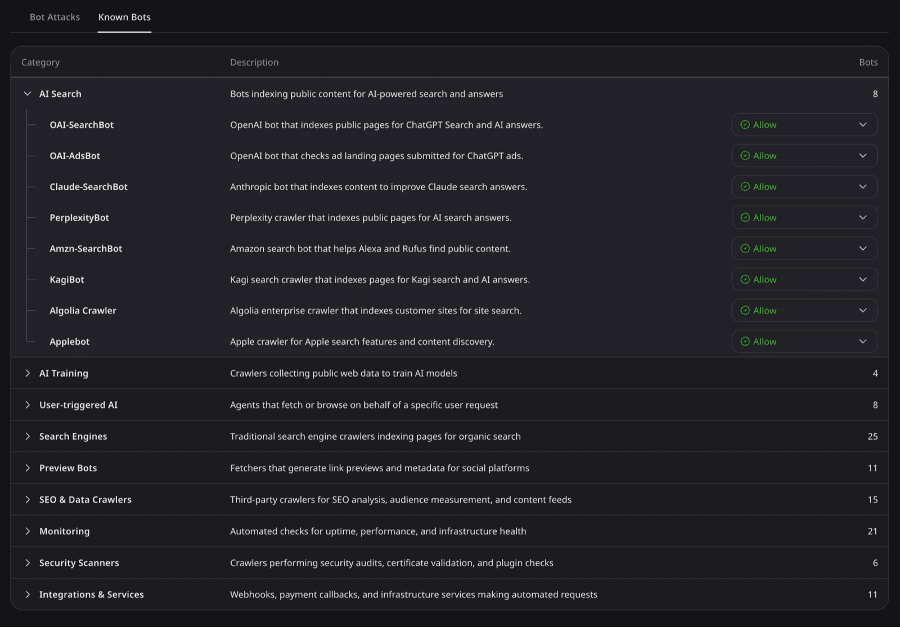This screenshot has width=900, height=628.
Task: Click the AI Search category label
Action: (x=60, y=94)
